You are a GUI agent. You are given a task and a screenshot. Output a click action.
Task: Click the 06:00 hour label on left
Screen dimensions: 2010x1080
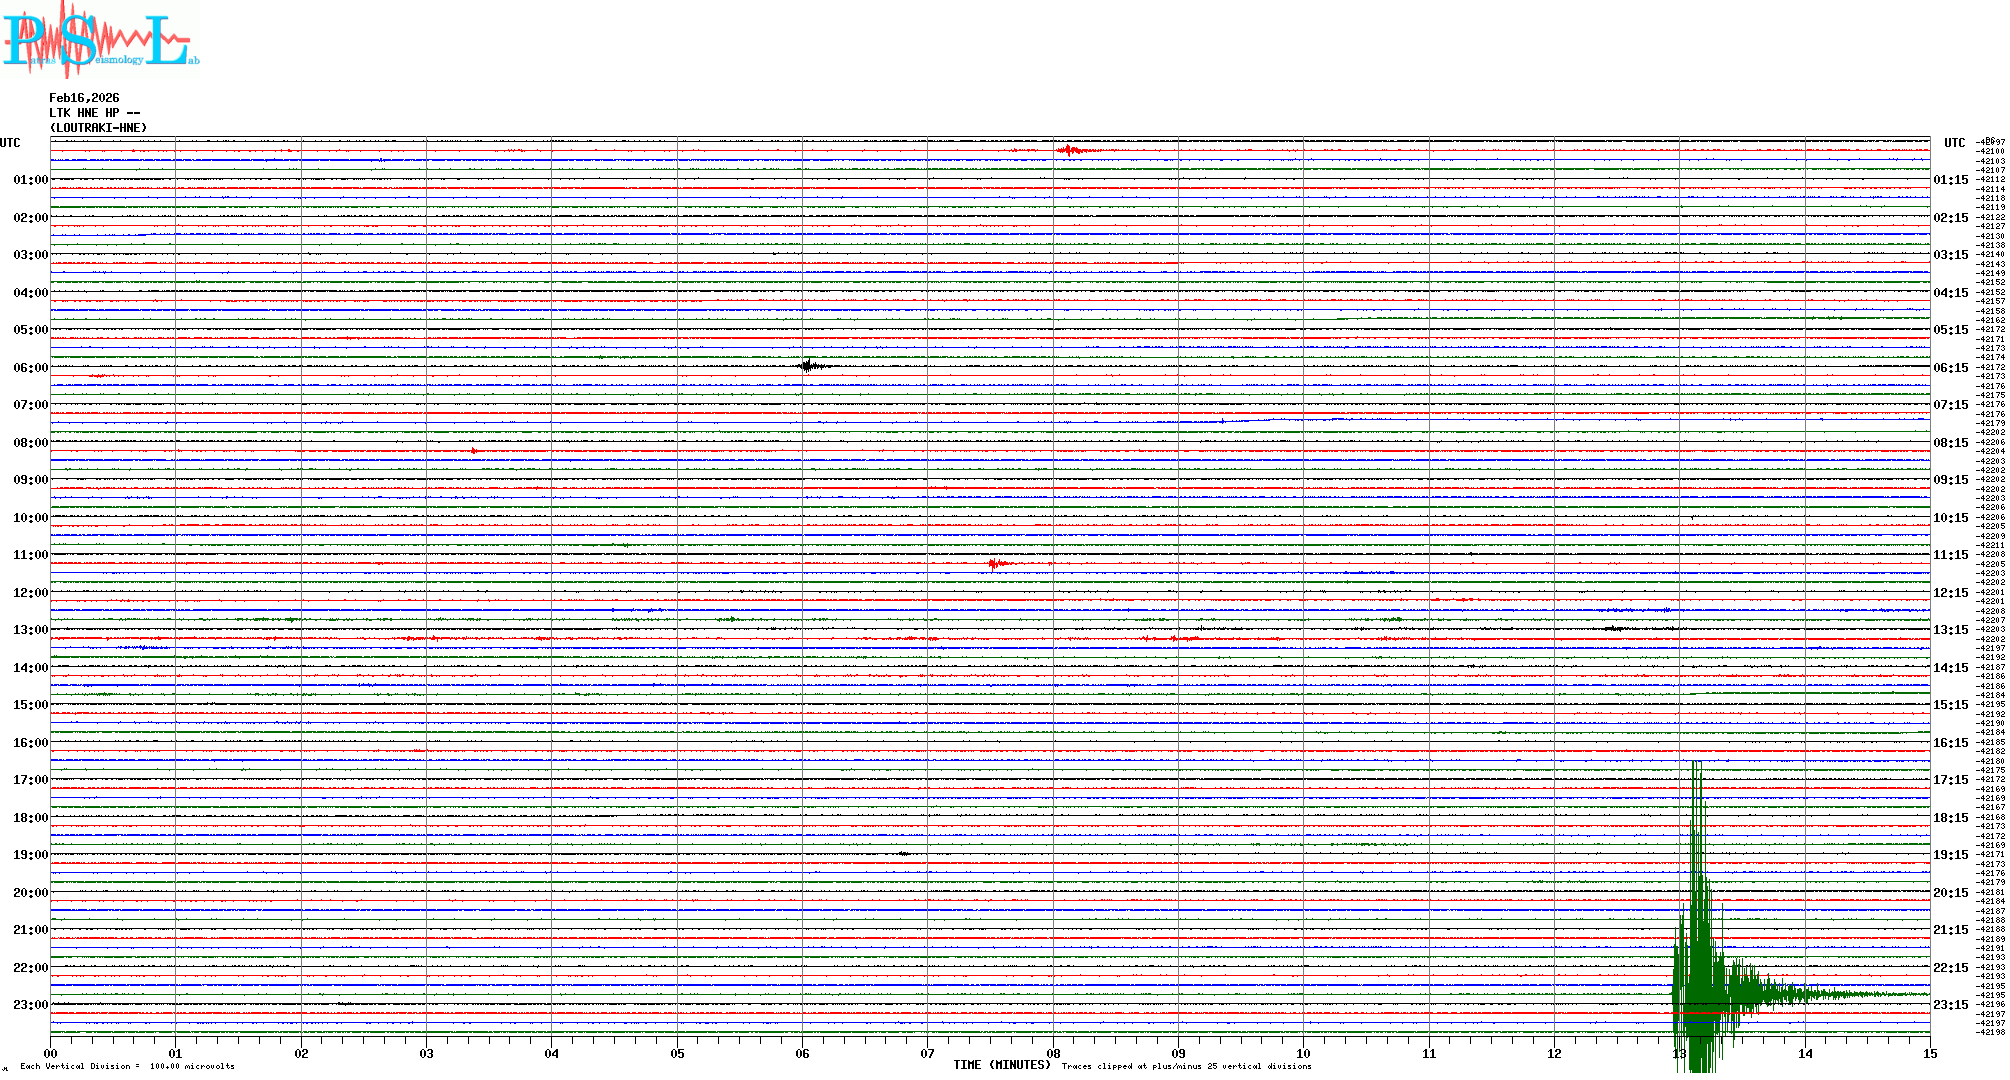click(x=30, y=368)
